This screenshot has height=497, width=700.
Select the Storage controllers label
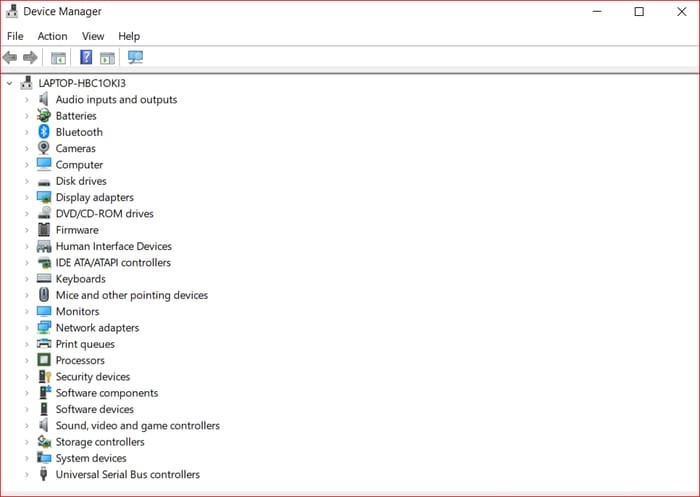point(100,442)
